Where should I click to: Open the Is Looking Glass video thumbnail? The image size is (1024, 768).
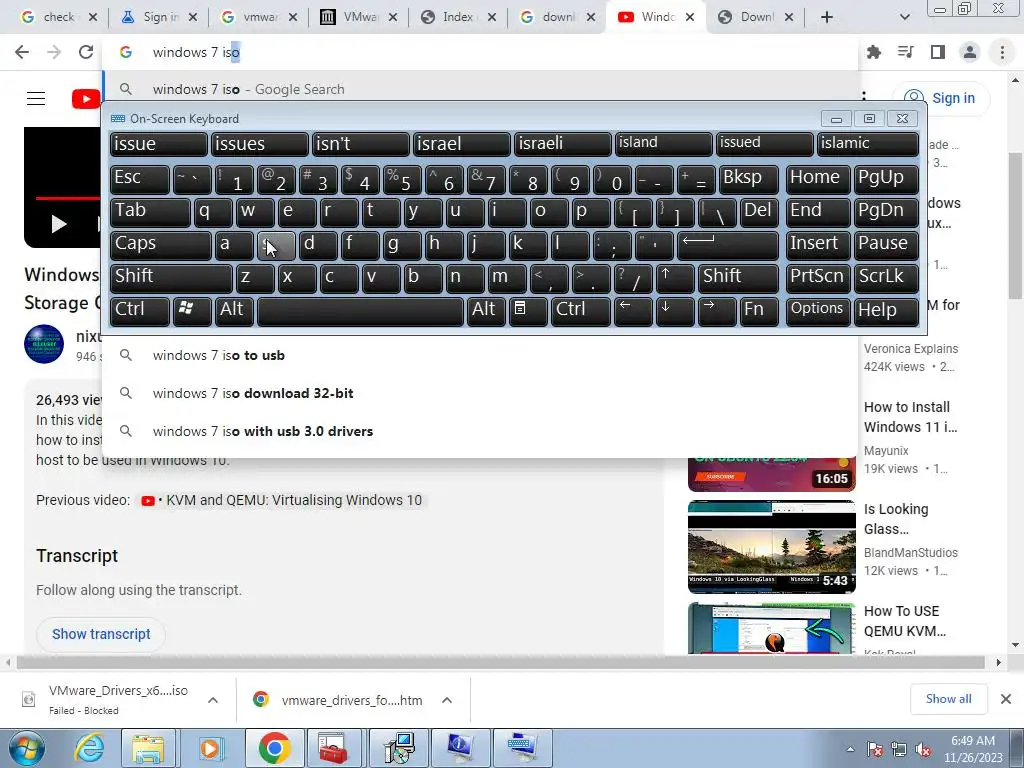pyautogui.click(x=771, y=546)
